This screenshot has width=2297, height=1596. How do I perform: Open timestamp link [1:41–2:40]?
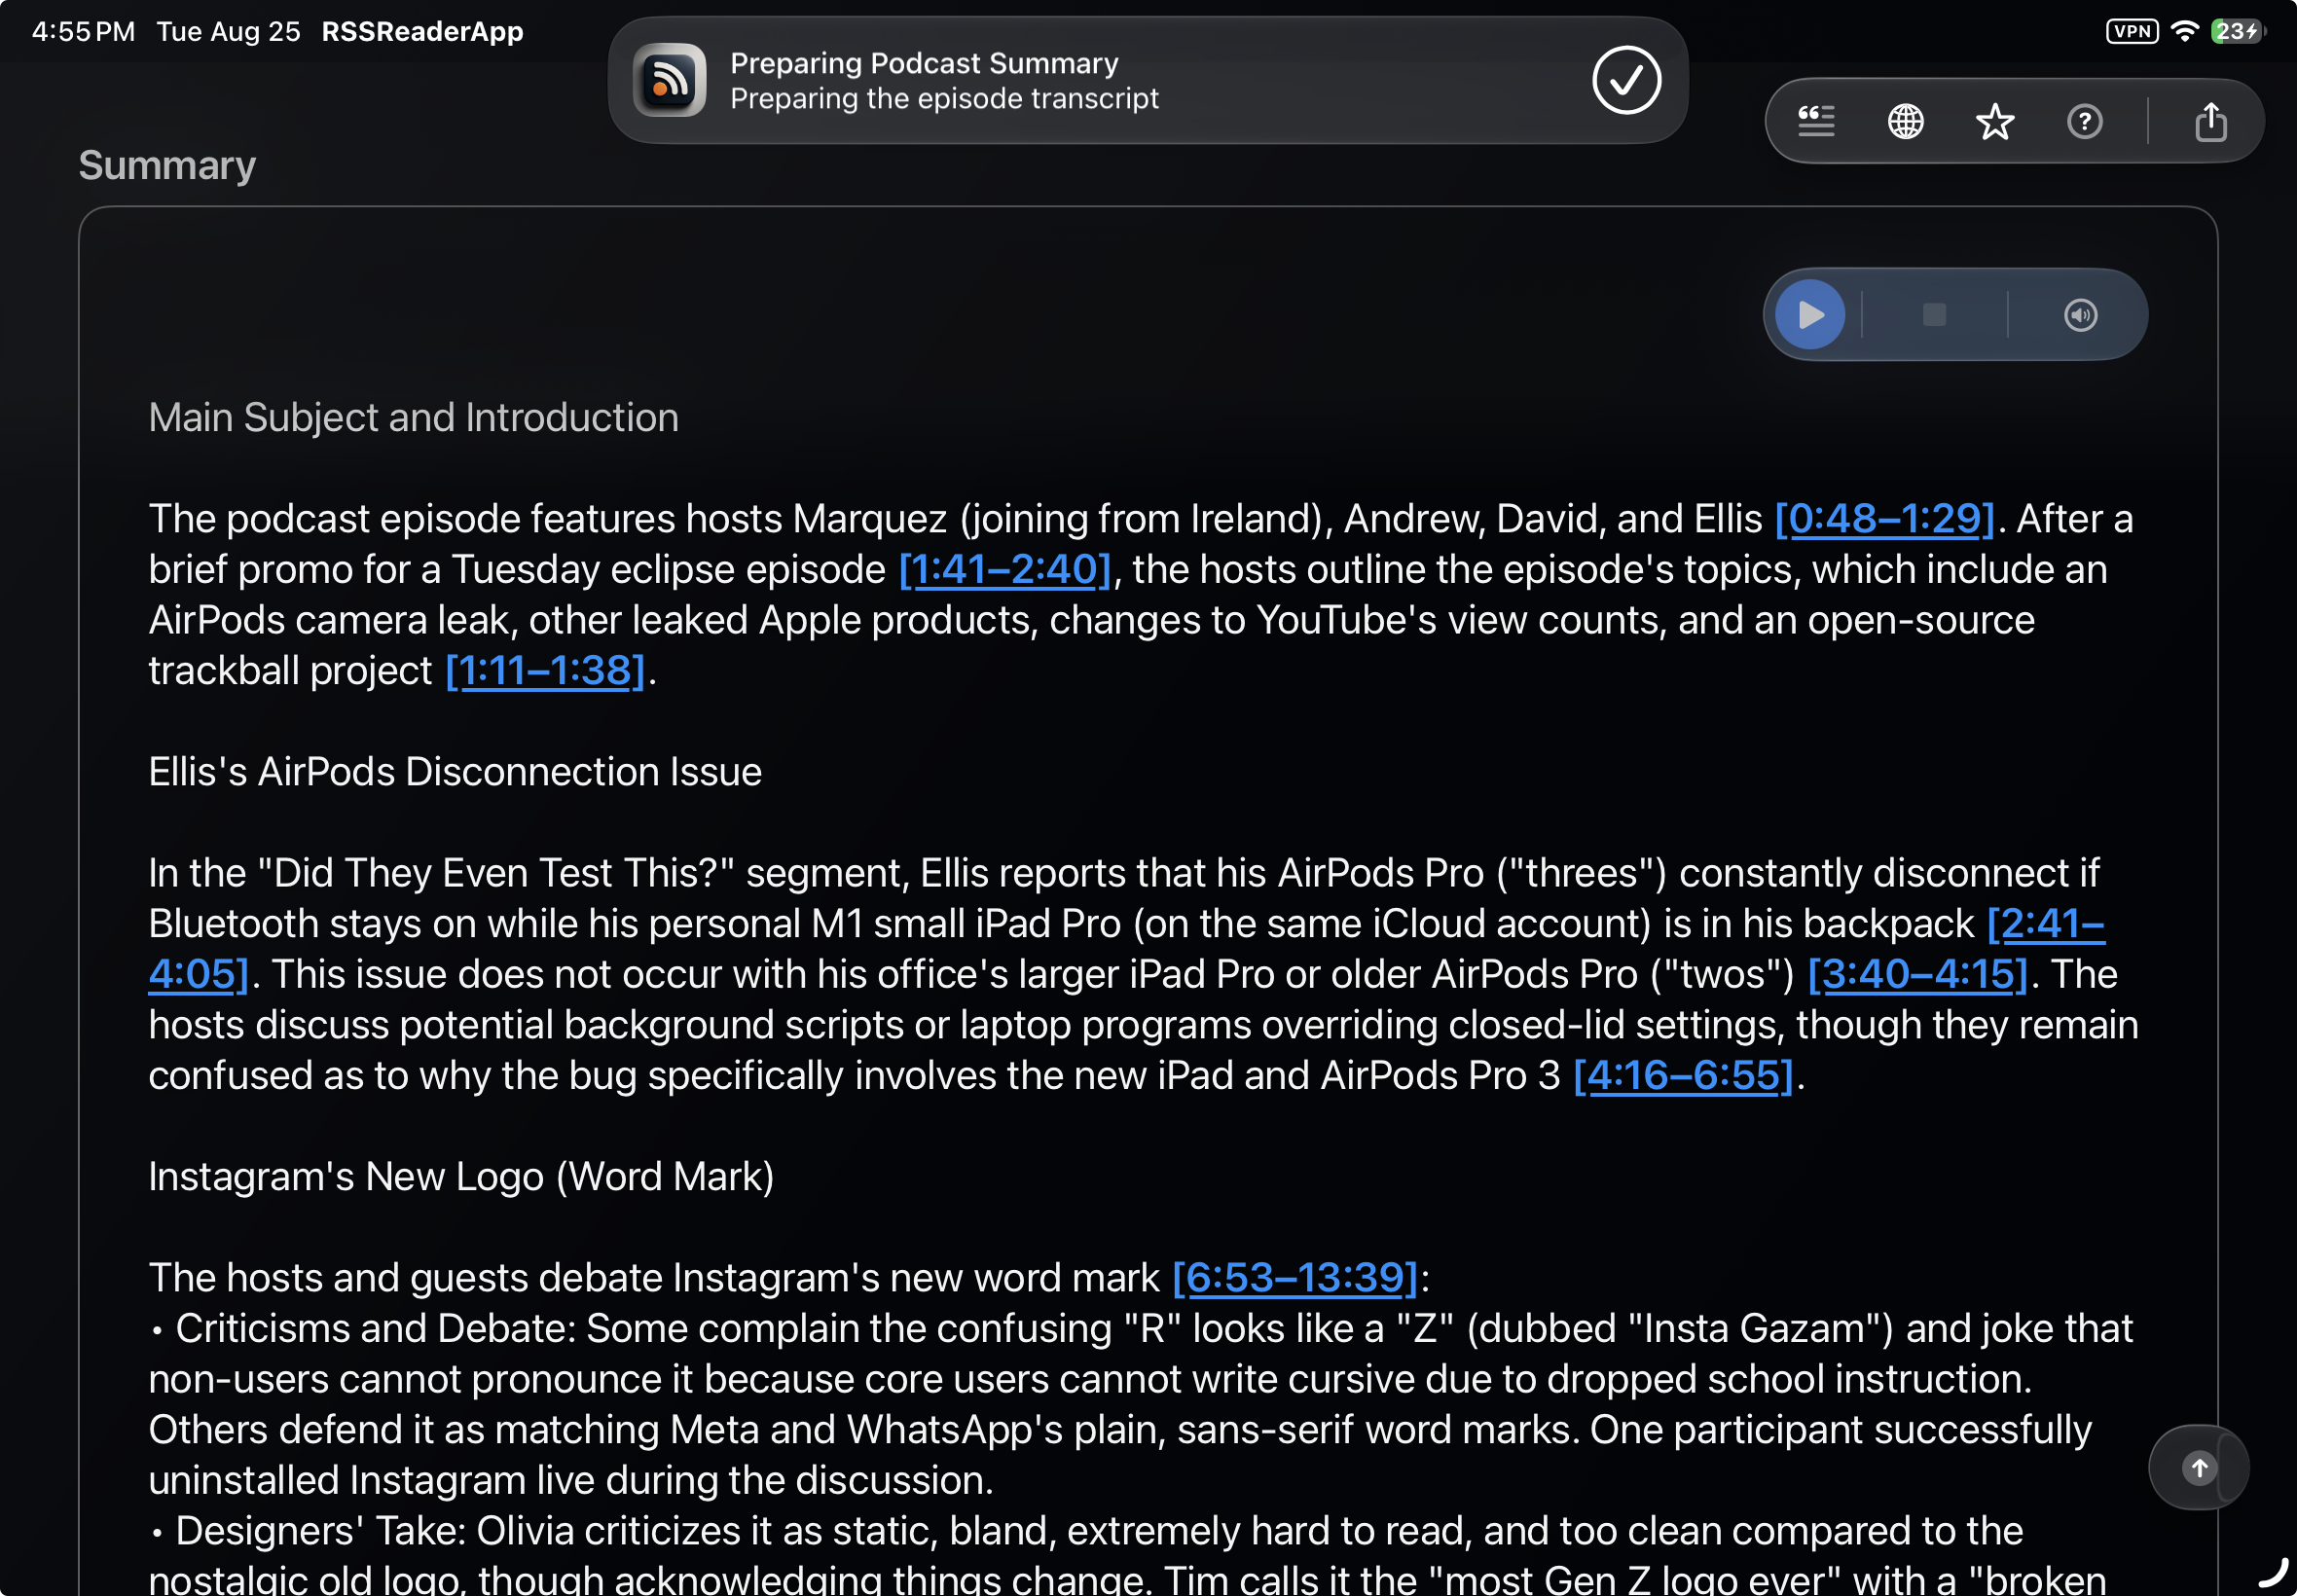(1005, 569)
